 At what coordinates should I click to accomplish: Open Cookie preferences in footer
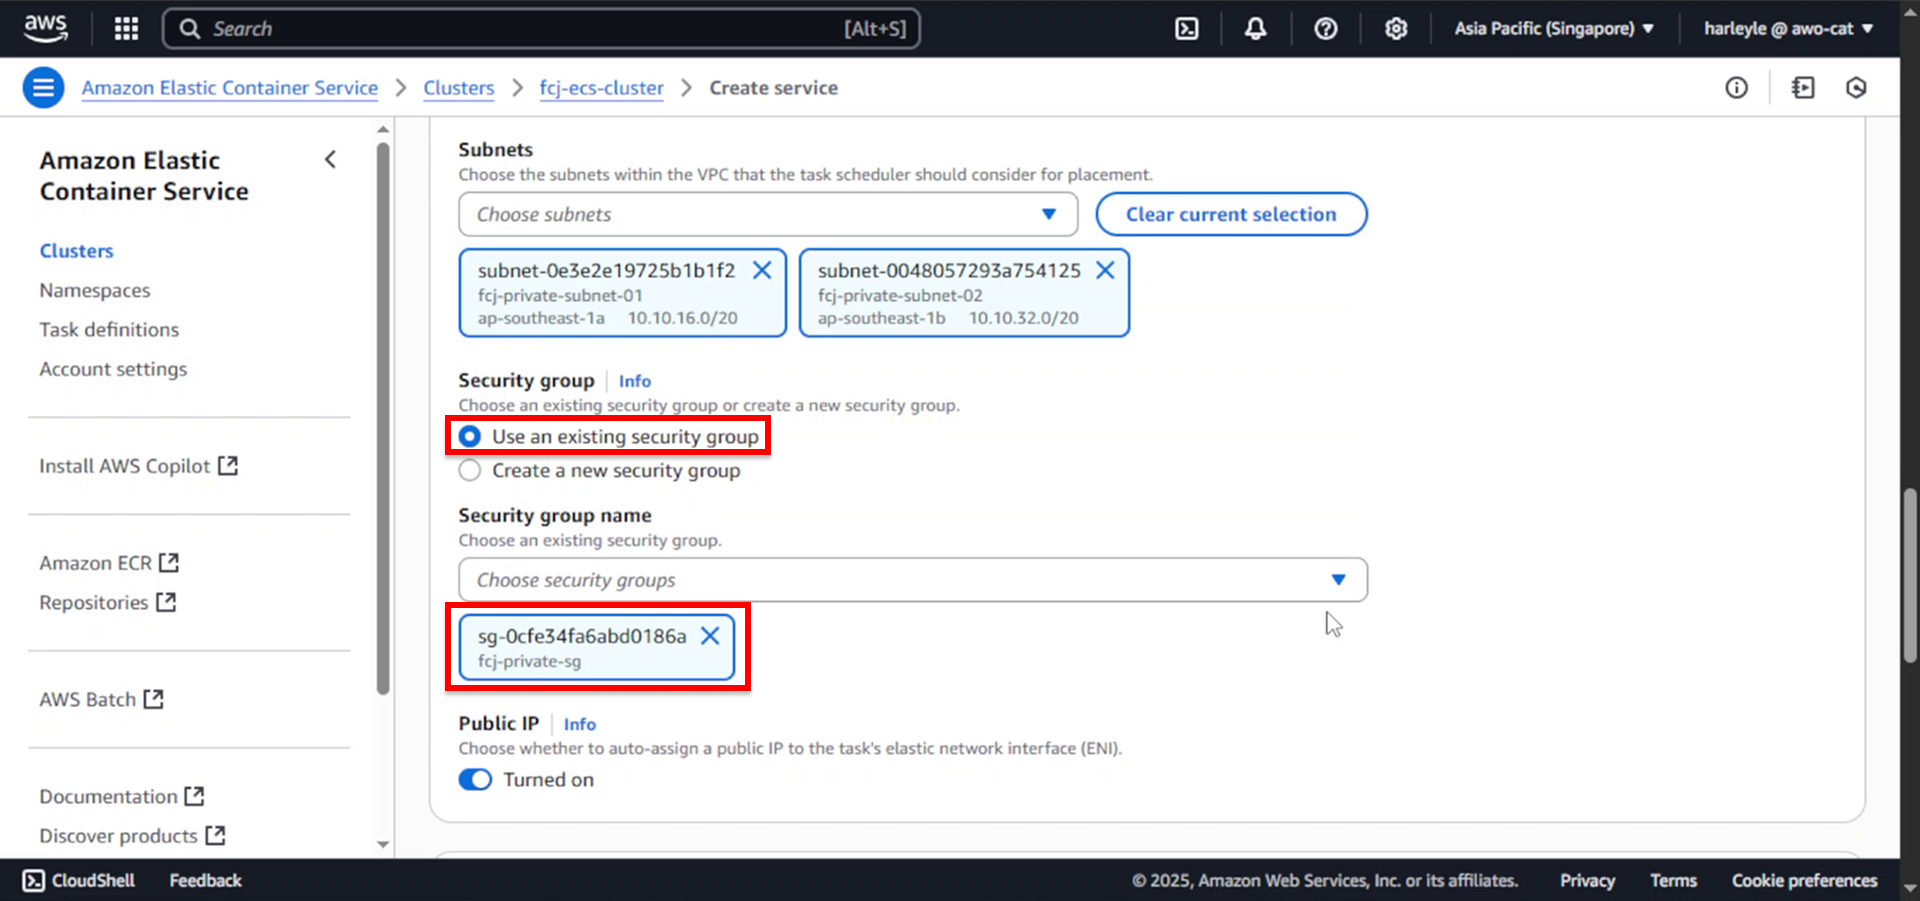pos(1804,880)
